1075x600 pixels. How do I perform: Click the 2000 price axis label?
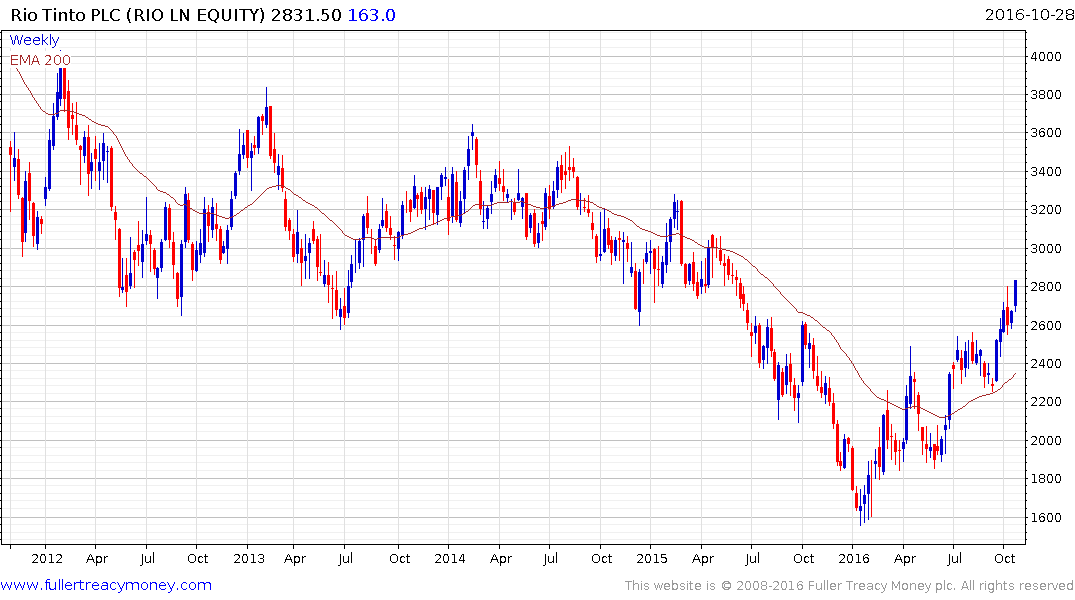1046,441
